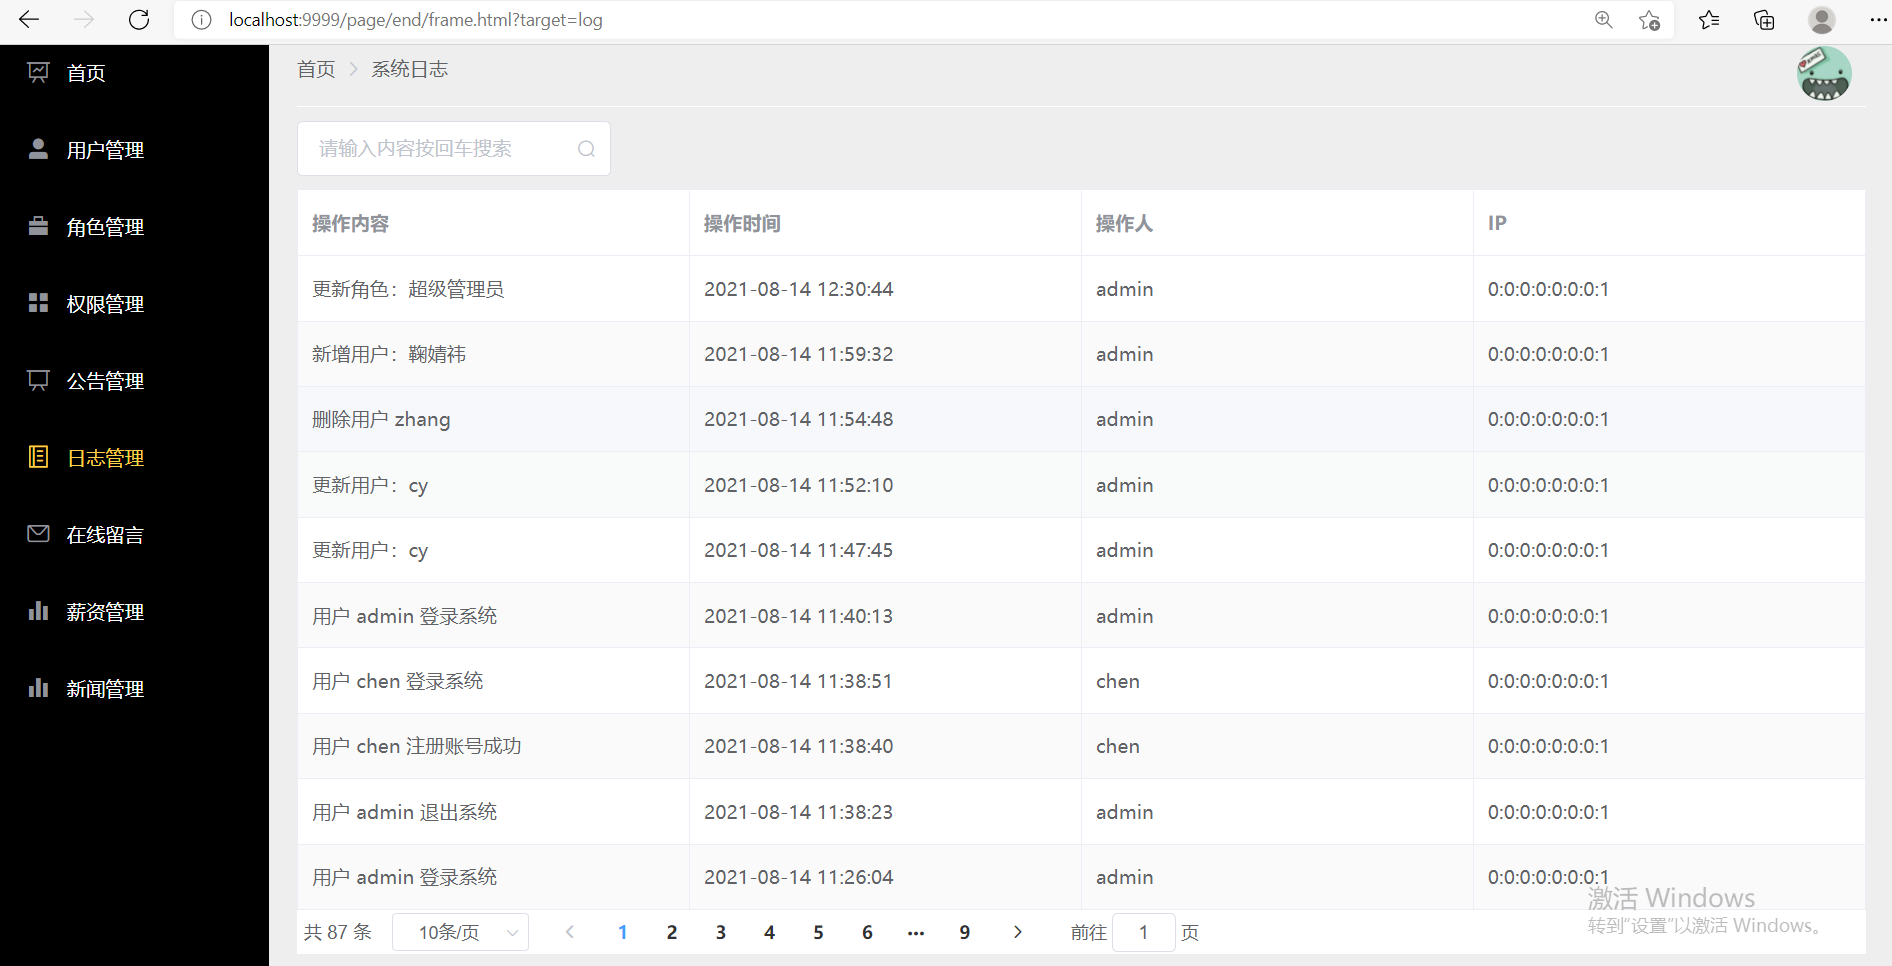Open the favorites list icon

coord(1709,20)
